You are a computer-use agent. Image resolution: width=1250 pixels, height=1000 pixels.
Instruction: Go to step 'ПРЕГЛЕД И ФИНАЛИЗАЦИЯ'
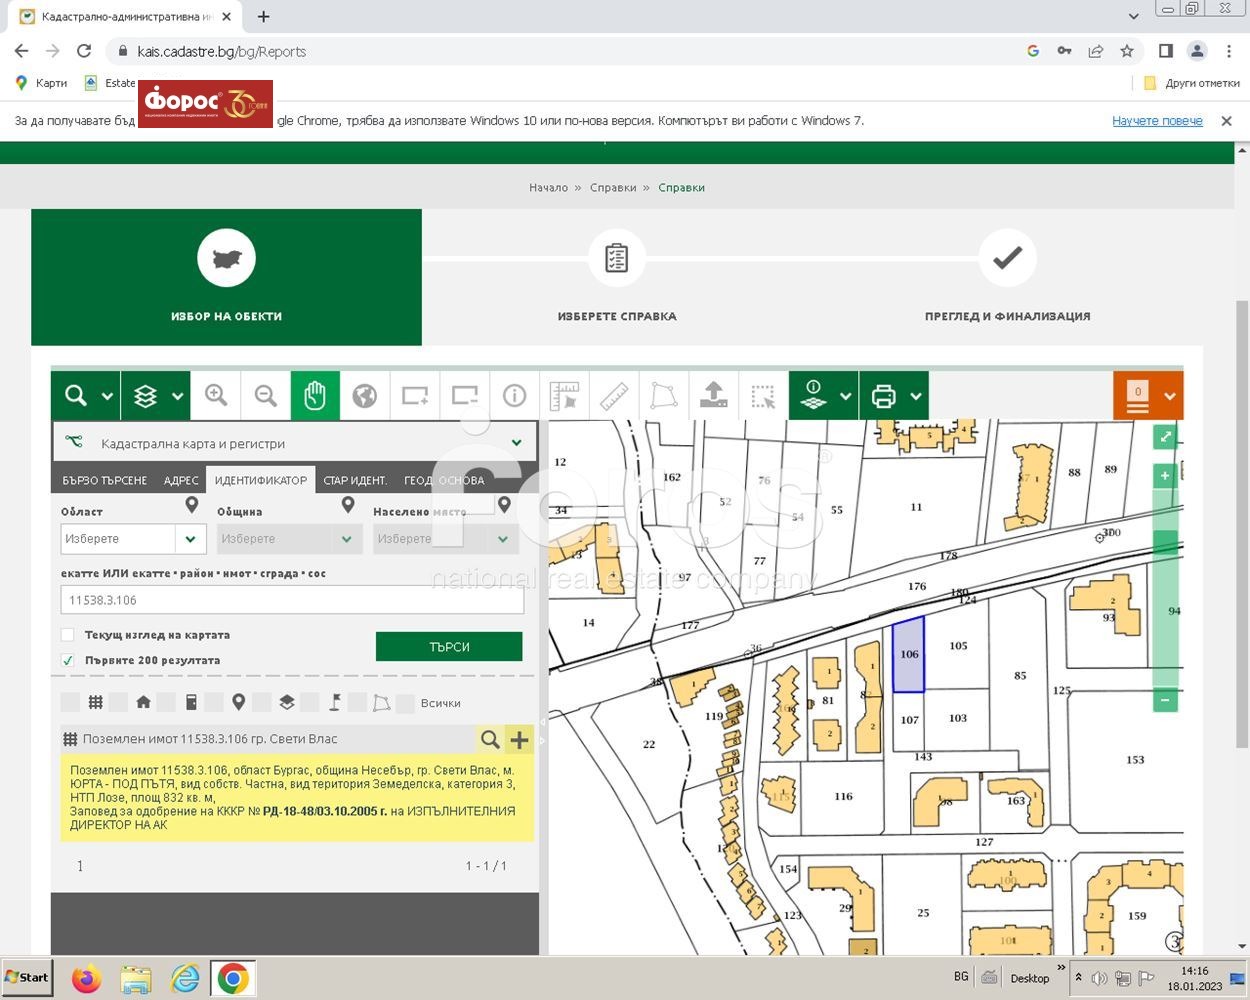point(1007,276)
